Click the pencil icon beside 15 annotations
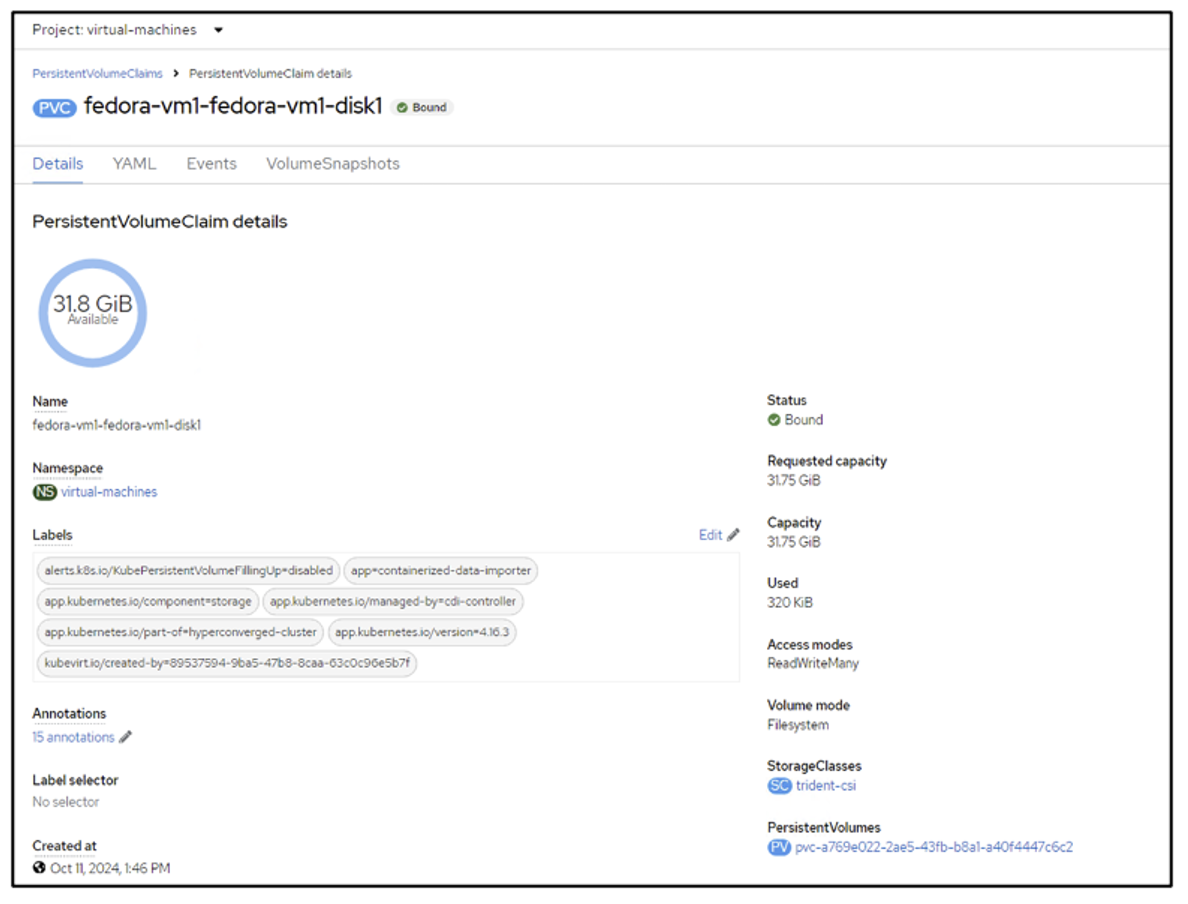Screen dimensions: 1188x904 pos(126,737)
